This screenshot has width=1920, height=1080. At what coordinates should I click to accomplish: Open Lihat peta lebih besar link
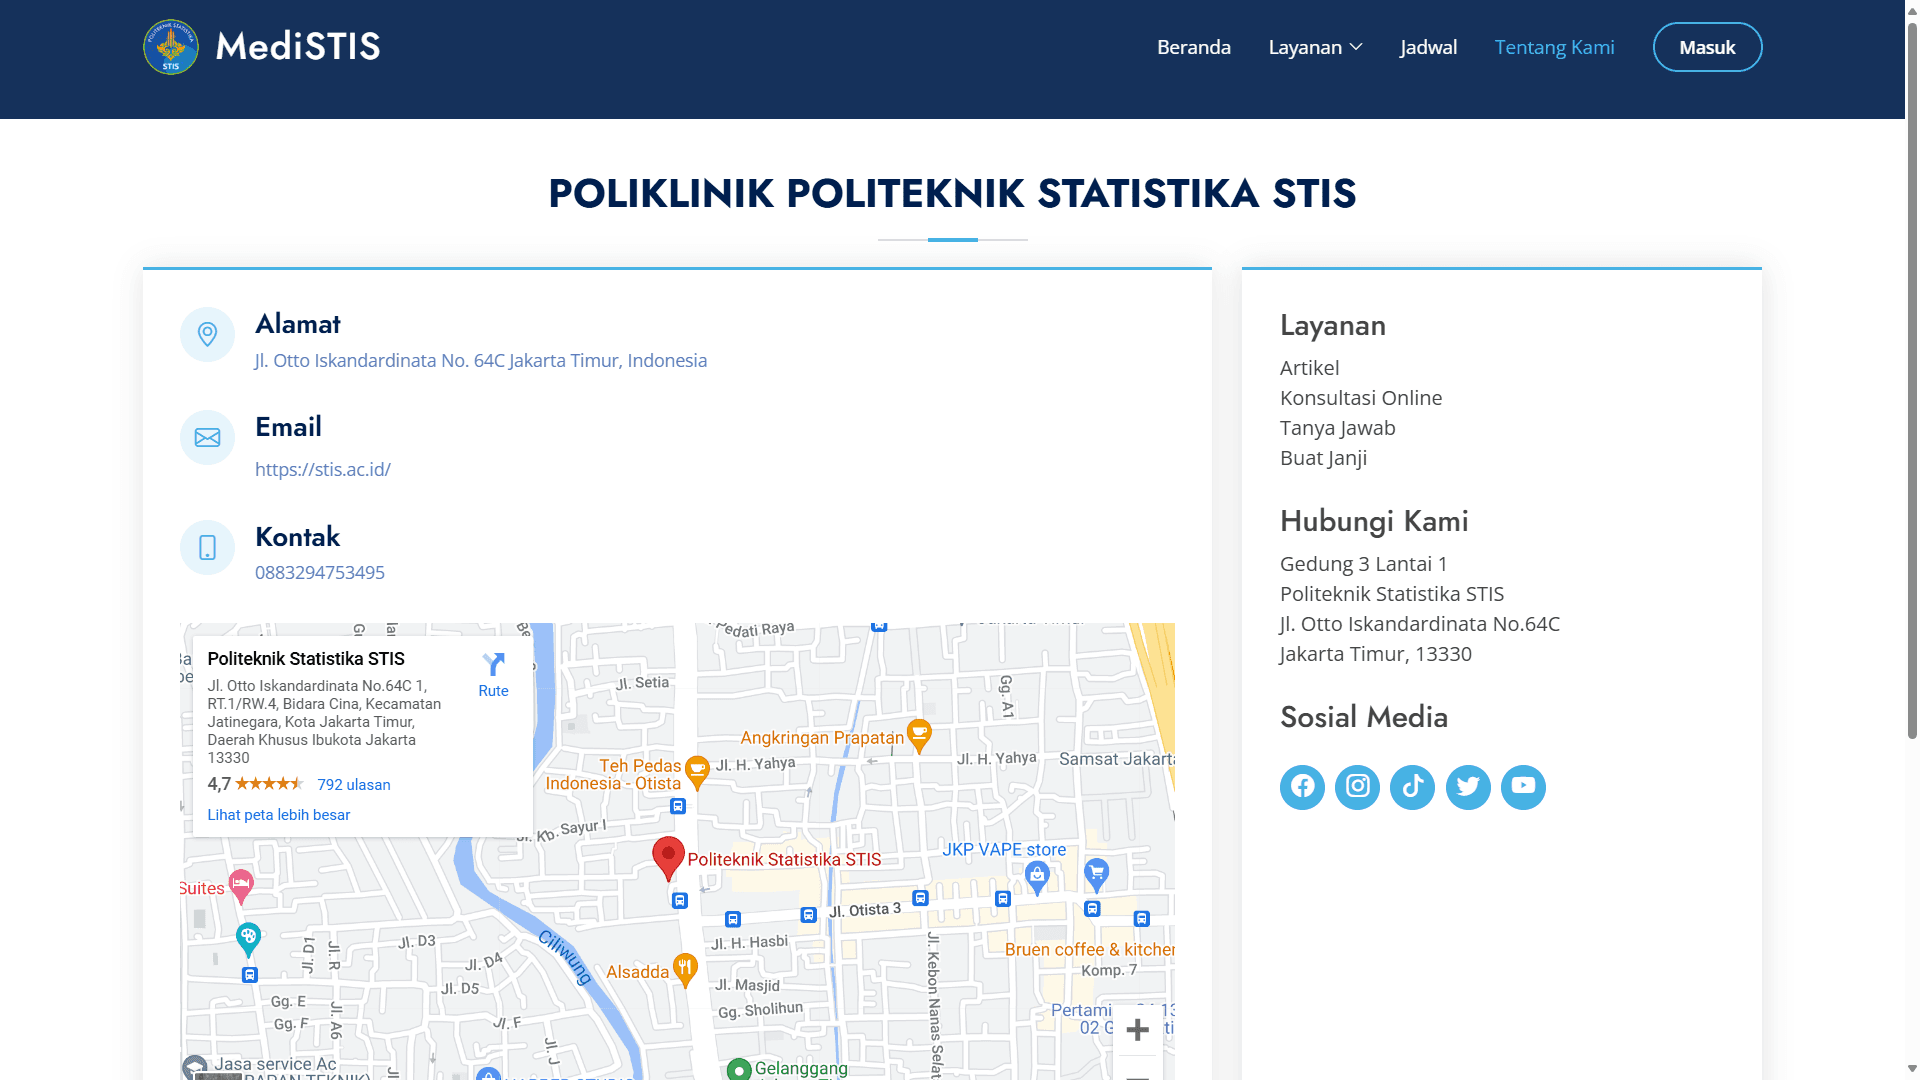(278, 814)
